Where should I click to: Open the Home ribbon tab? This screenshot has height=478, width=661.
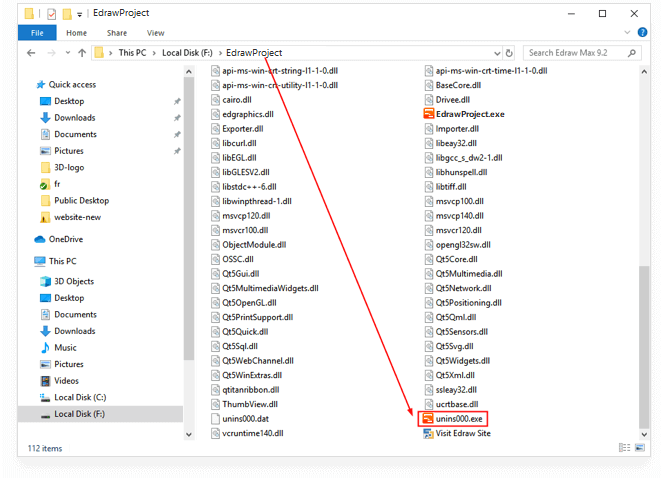point(76,33)
